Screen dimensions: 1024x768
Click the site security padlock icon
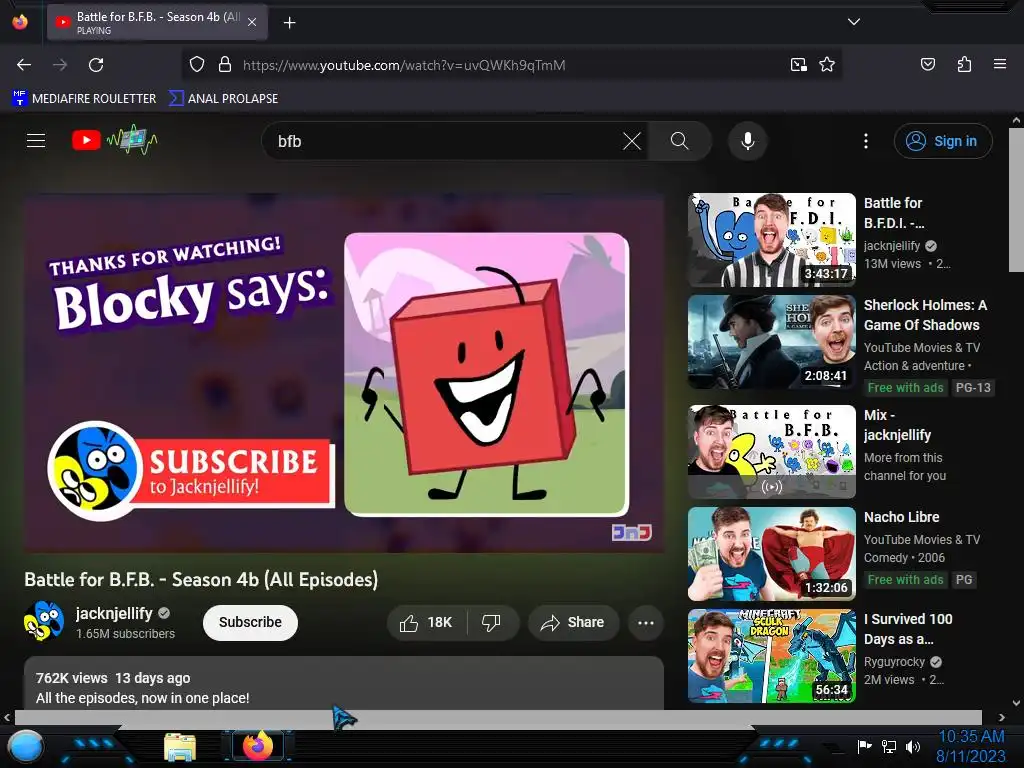tap(225, 65)
